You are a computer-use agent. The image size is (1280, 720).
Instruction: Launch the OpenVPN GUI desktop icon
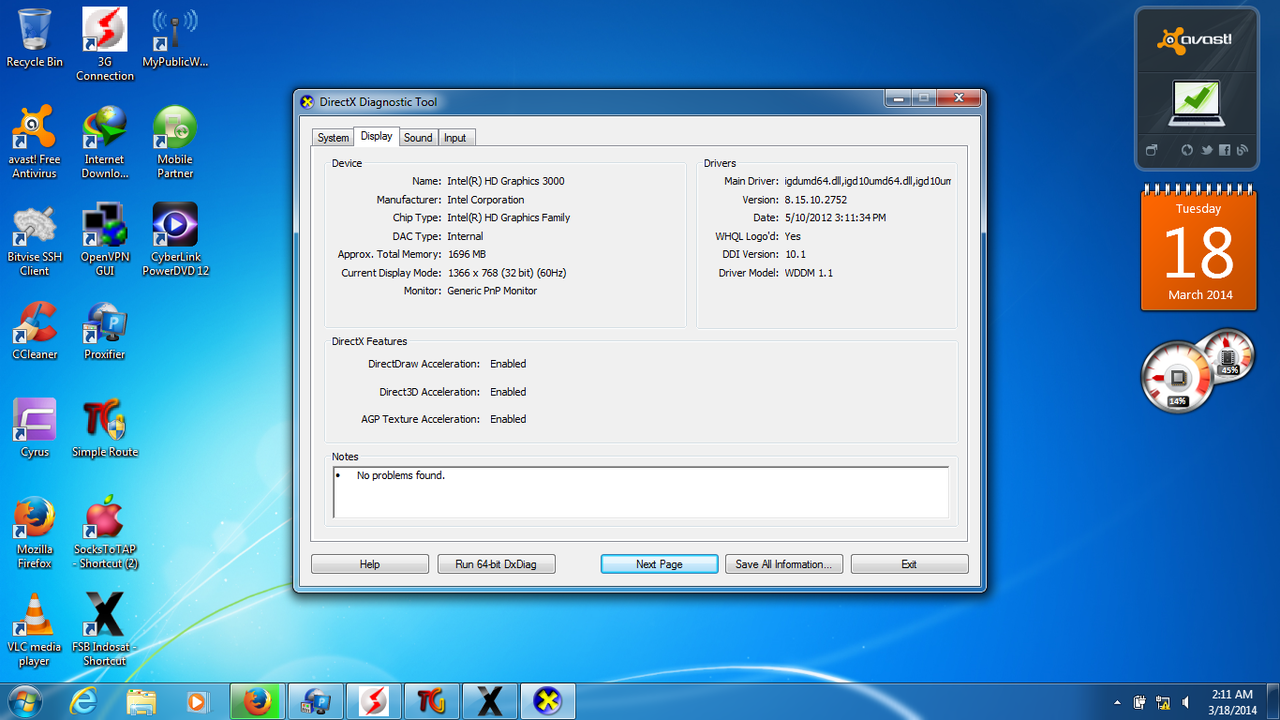[105, 240]
